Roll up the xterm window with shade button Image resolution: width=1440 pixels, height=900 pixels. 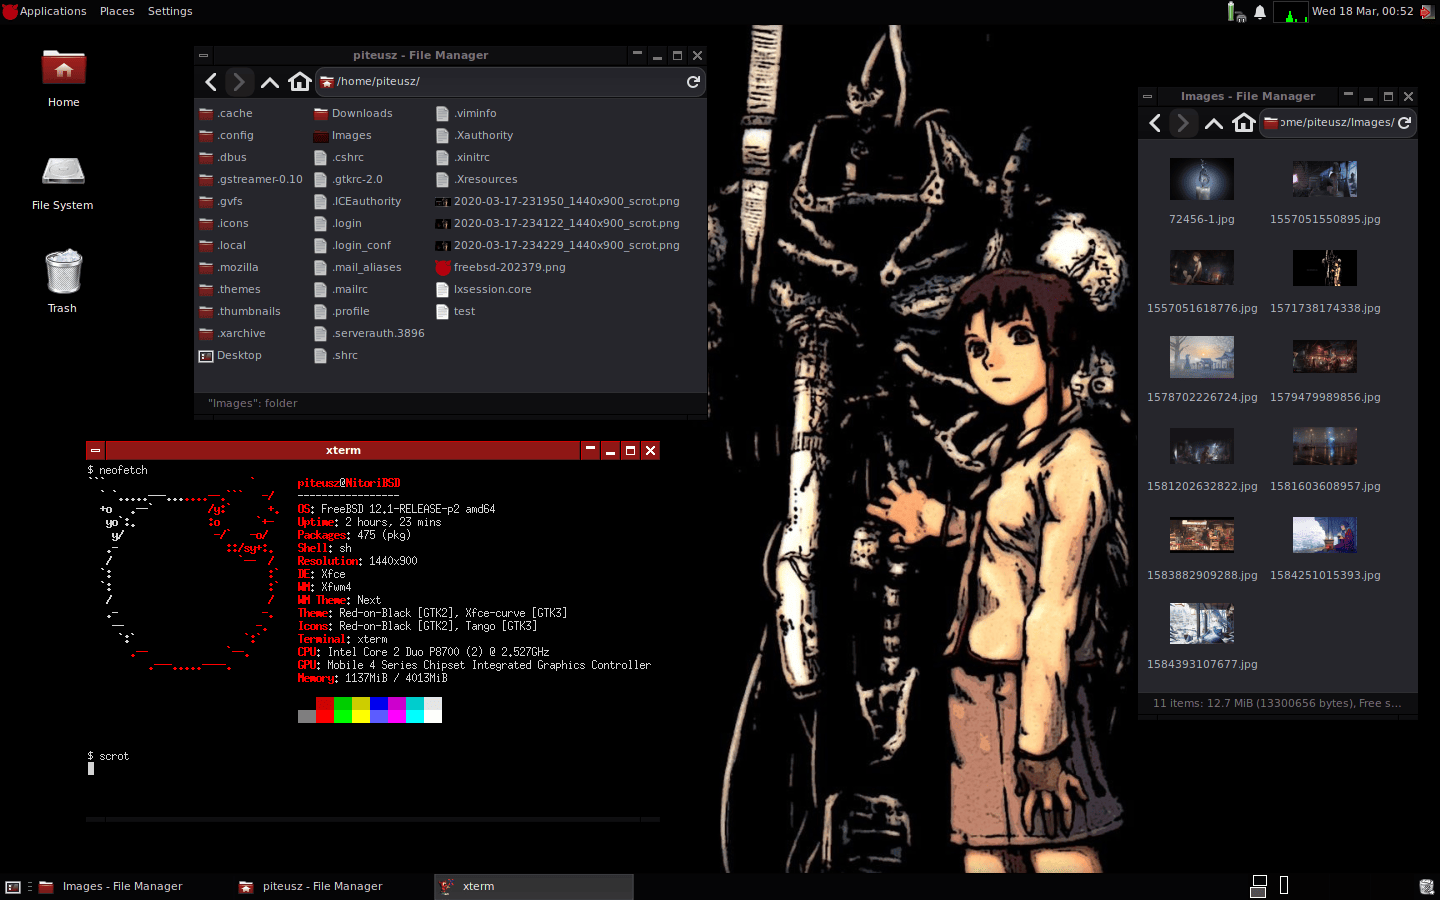coord(590,450)
